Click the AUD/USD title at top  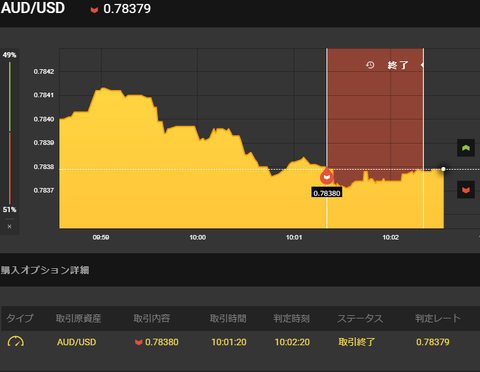pyautogui.click(x=33, y=8)
